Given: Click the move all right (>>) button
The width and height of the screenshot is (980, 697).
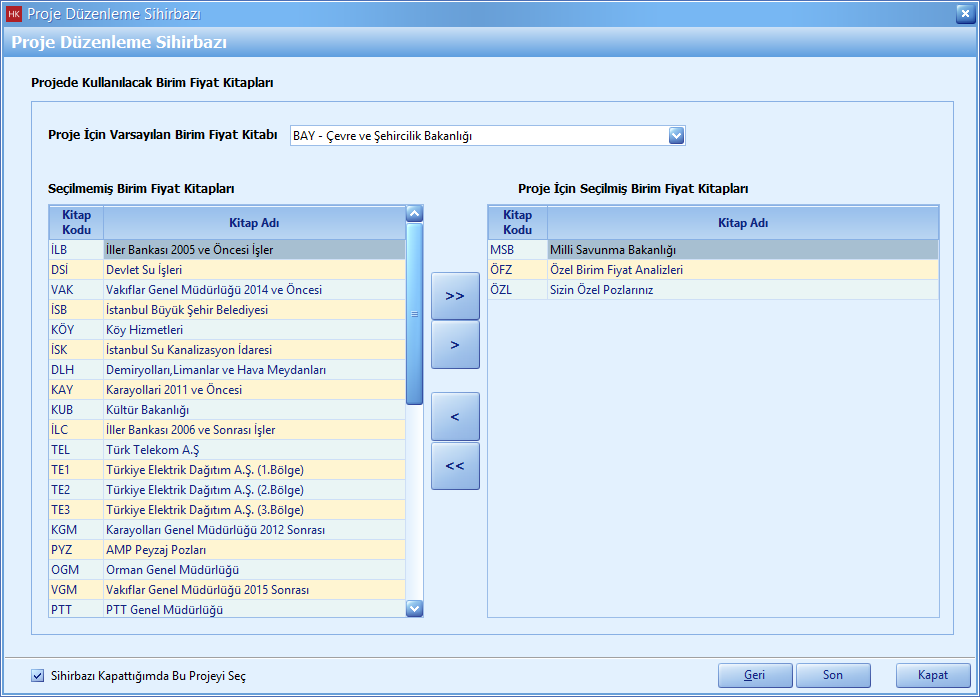Looking at the screenshot, I should [455, 296].
